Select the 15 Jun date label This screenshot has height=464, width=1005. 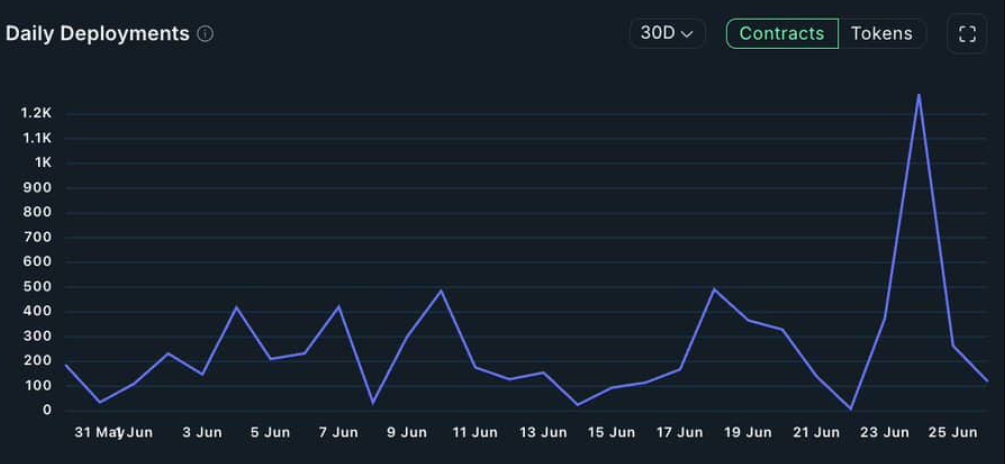click(x=611, y=433)
